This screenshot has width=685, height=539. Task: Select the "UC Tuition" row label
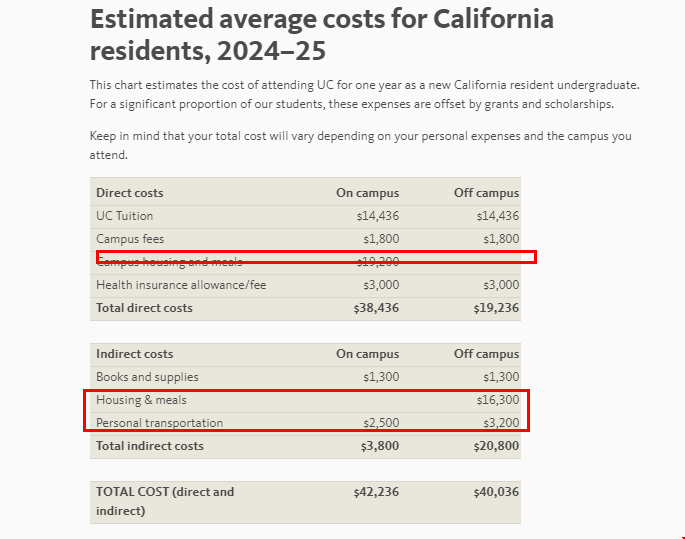[125, 216]
